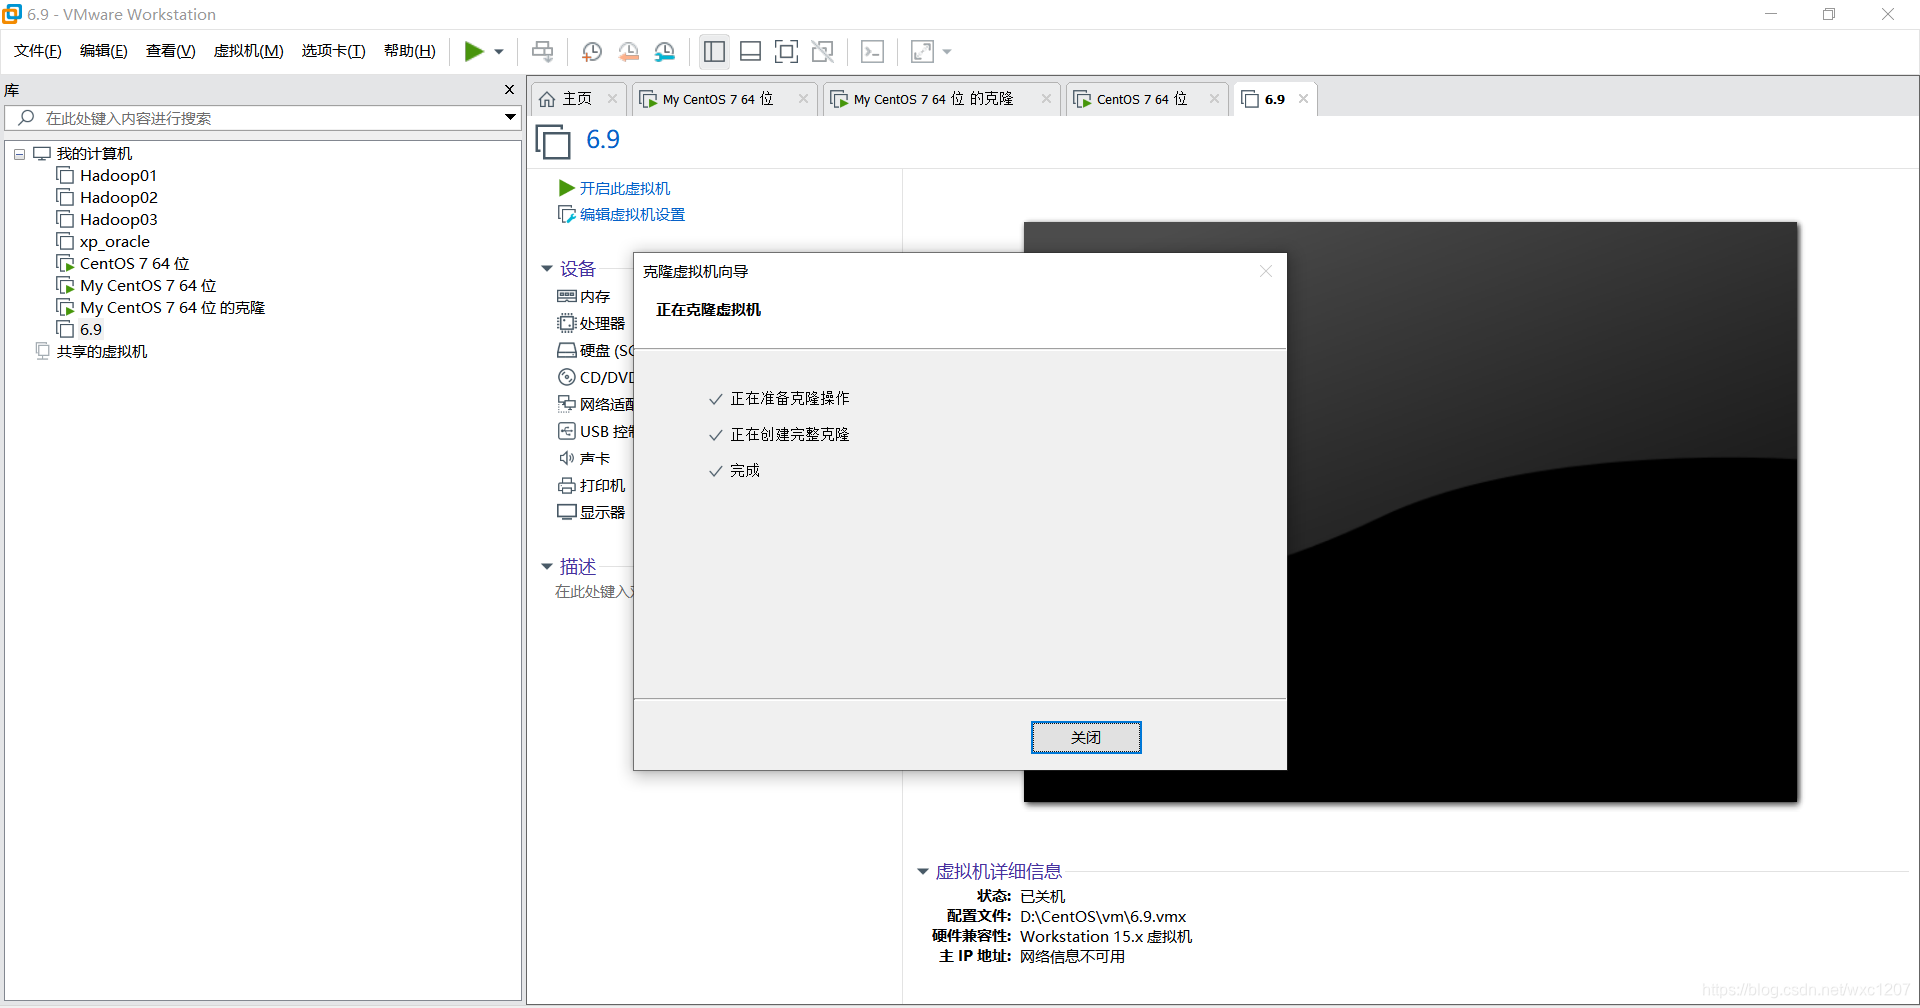
Task: Toggle the library sidebar view icon
Action: (x=714, y=52)
